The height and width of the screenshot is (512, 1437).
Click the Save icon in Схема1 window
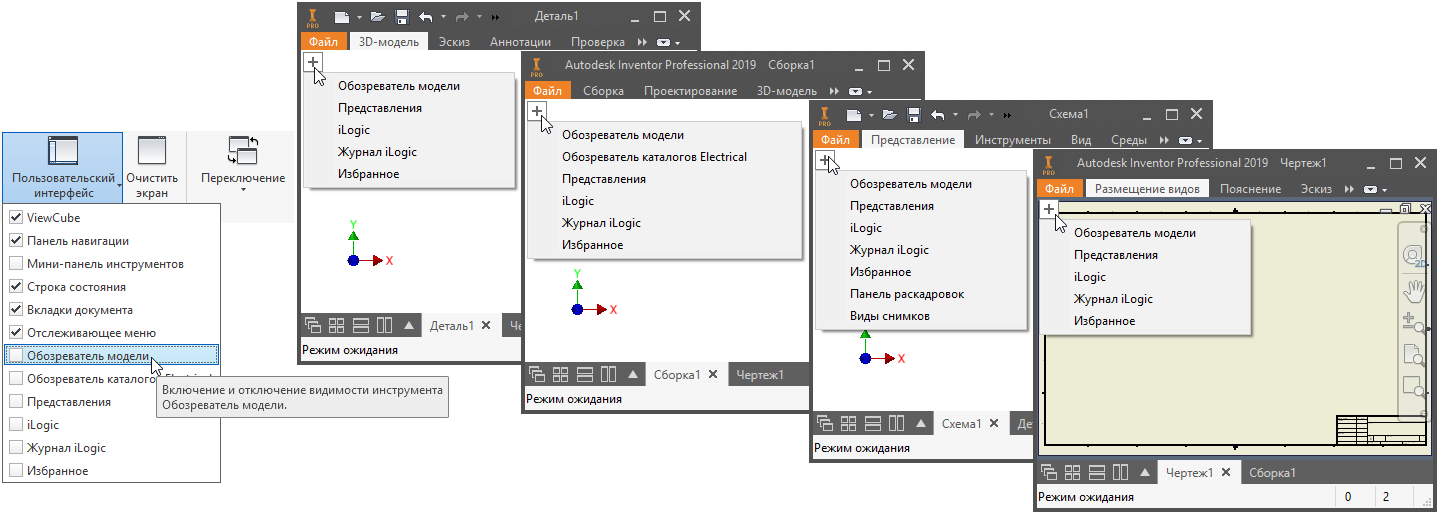pyautogui.click(x=914, y=115)
